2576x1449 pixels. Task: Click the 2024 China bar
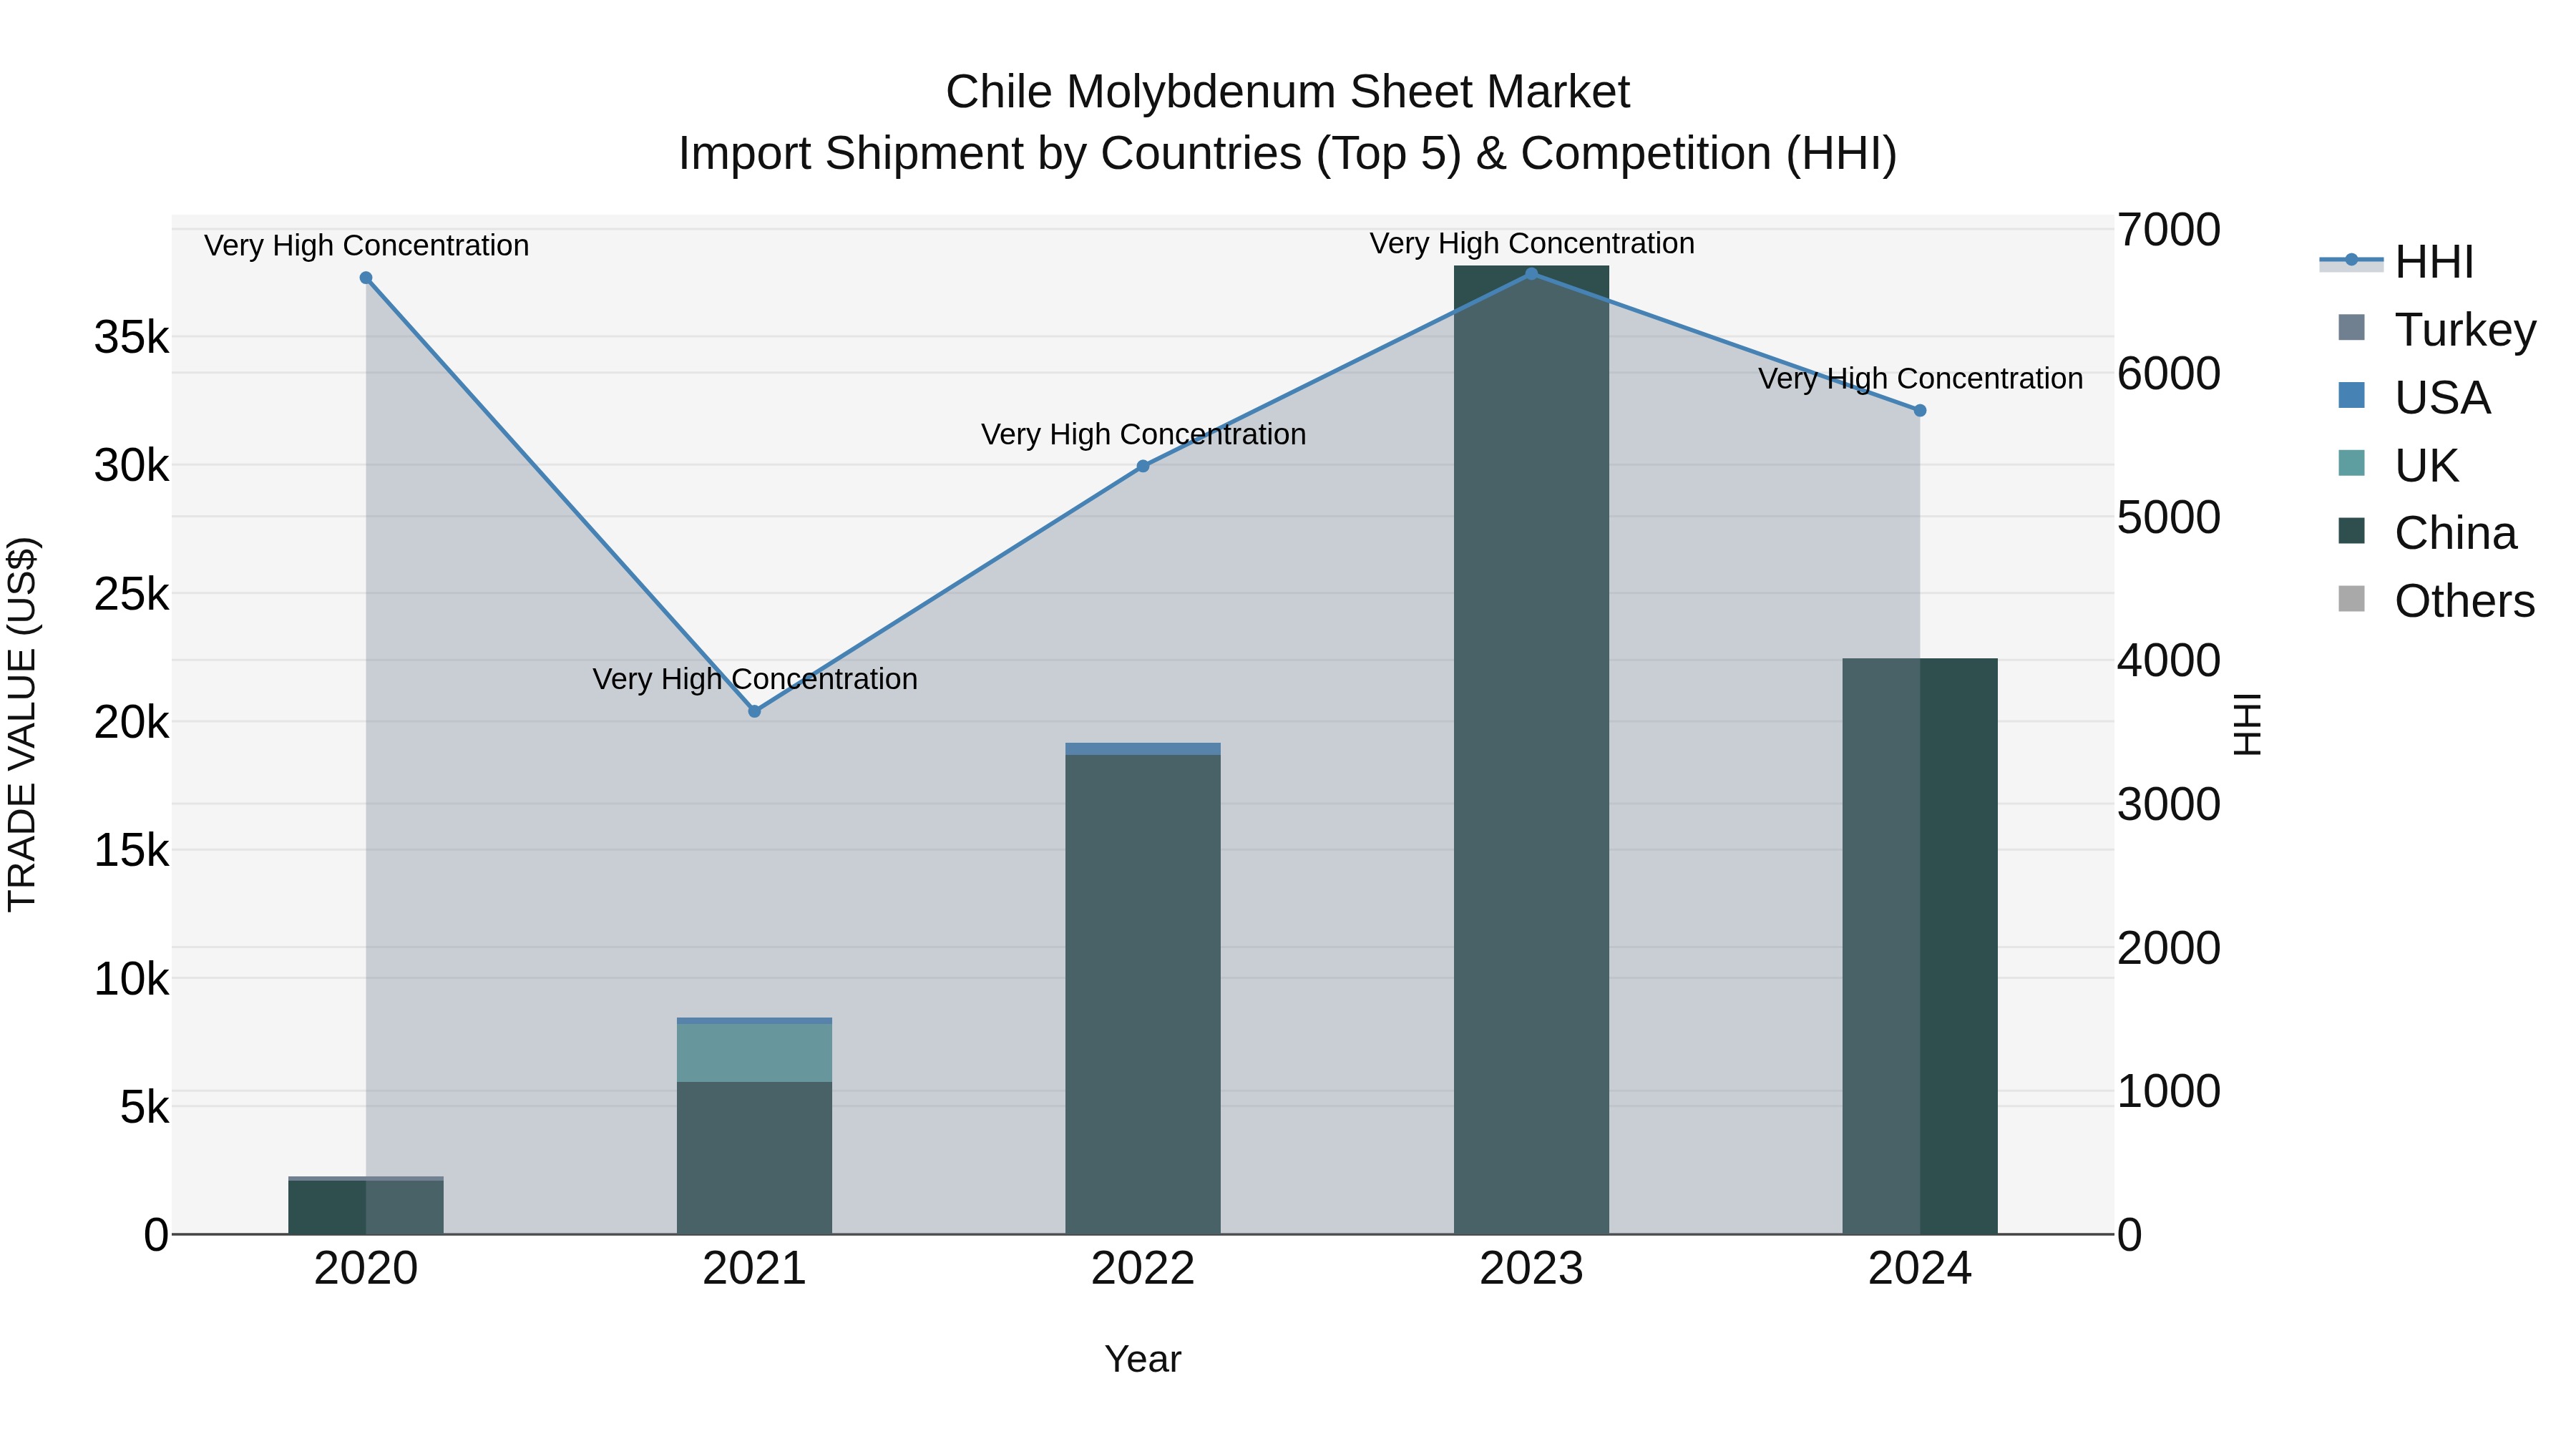tap(1920, 946)
